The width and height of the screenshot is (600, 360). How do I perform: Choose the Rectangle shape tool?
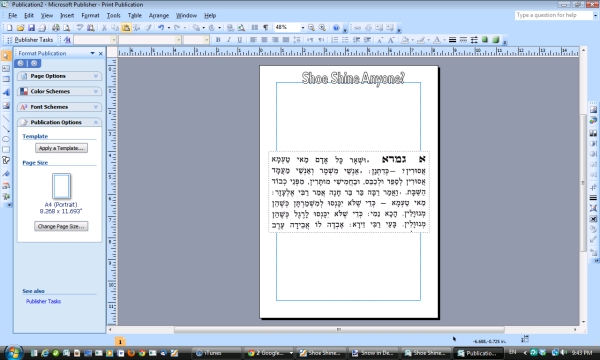click(6, 150)
